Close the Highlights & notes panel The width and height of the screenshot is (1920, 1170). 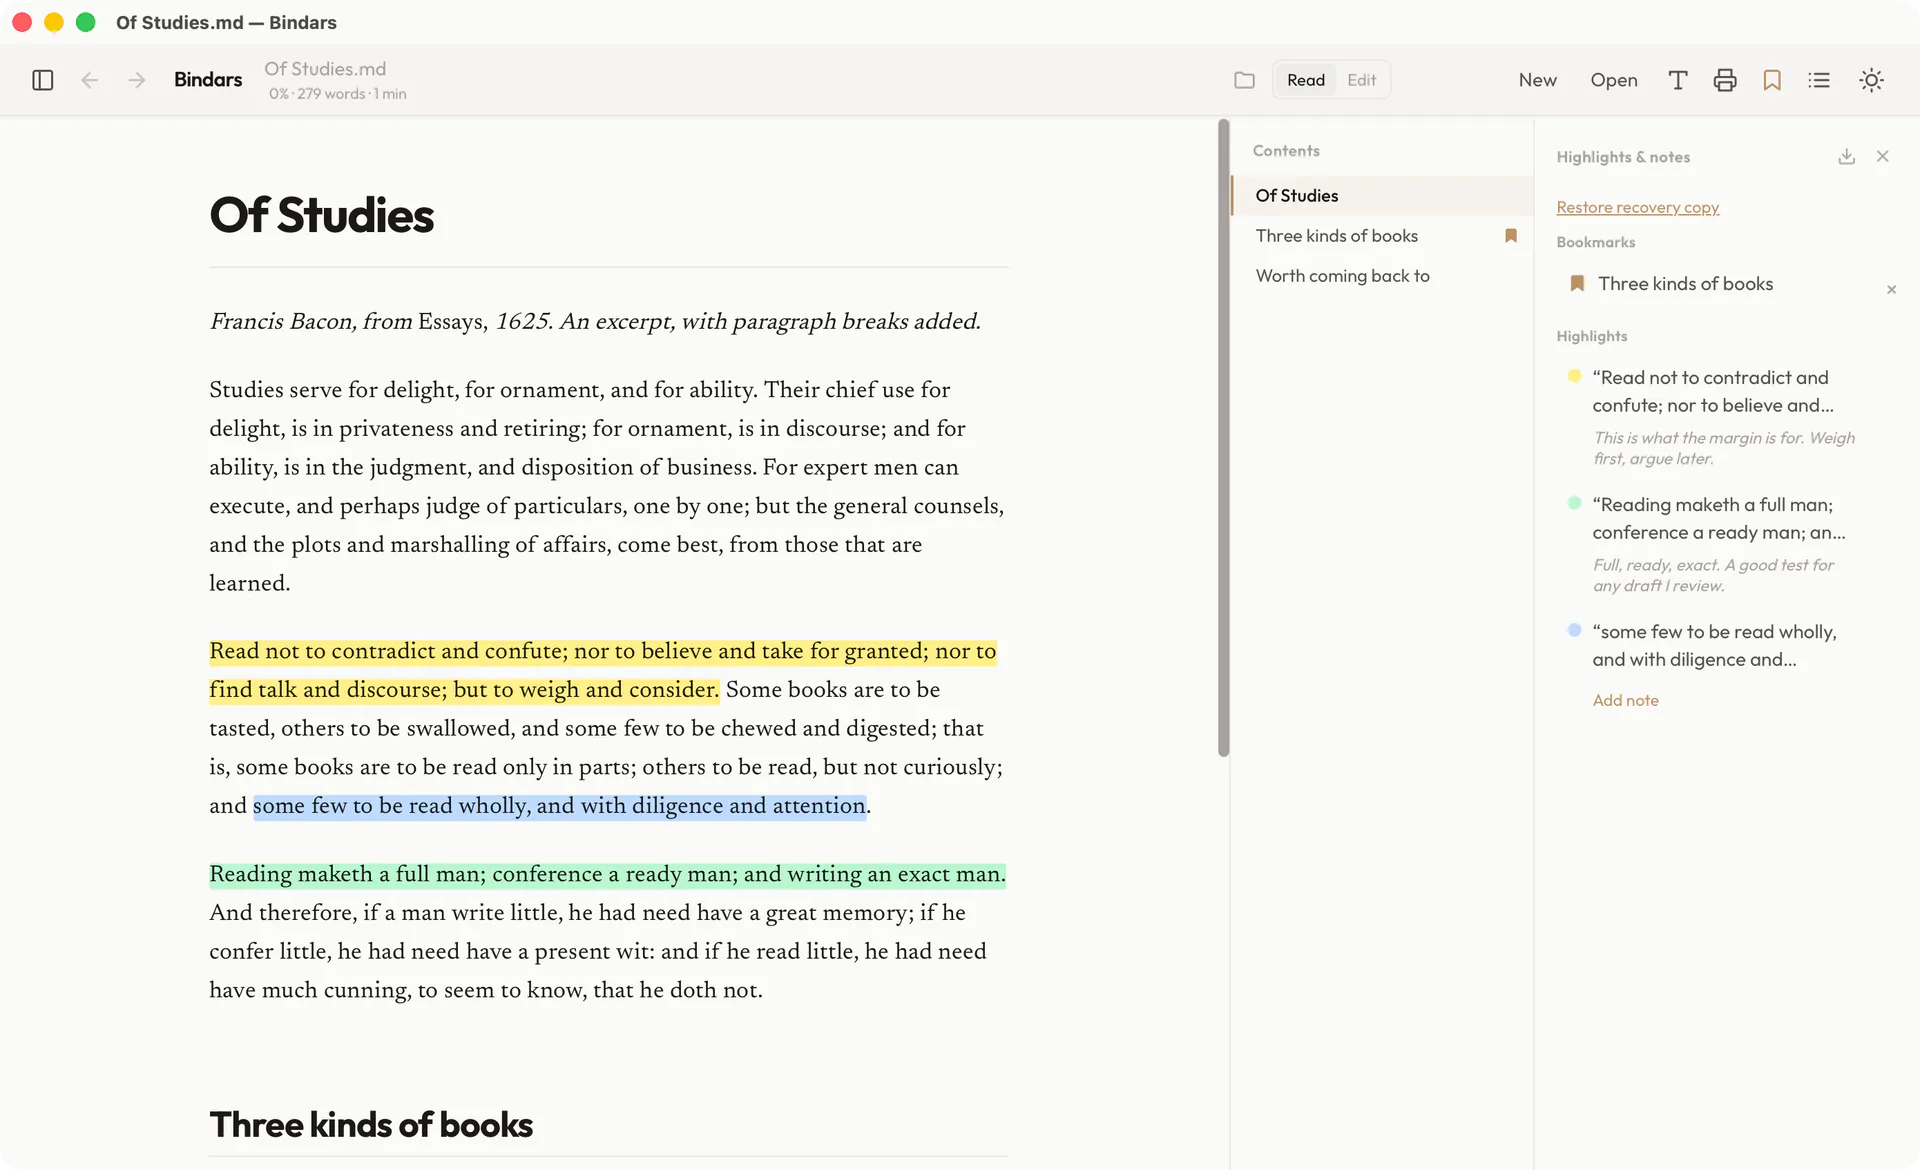[x=1883, y=156]
